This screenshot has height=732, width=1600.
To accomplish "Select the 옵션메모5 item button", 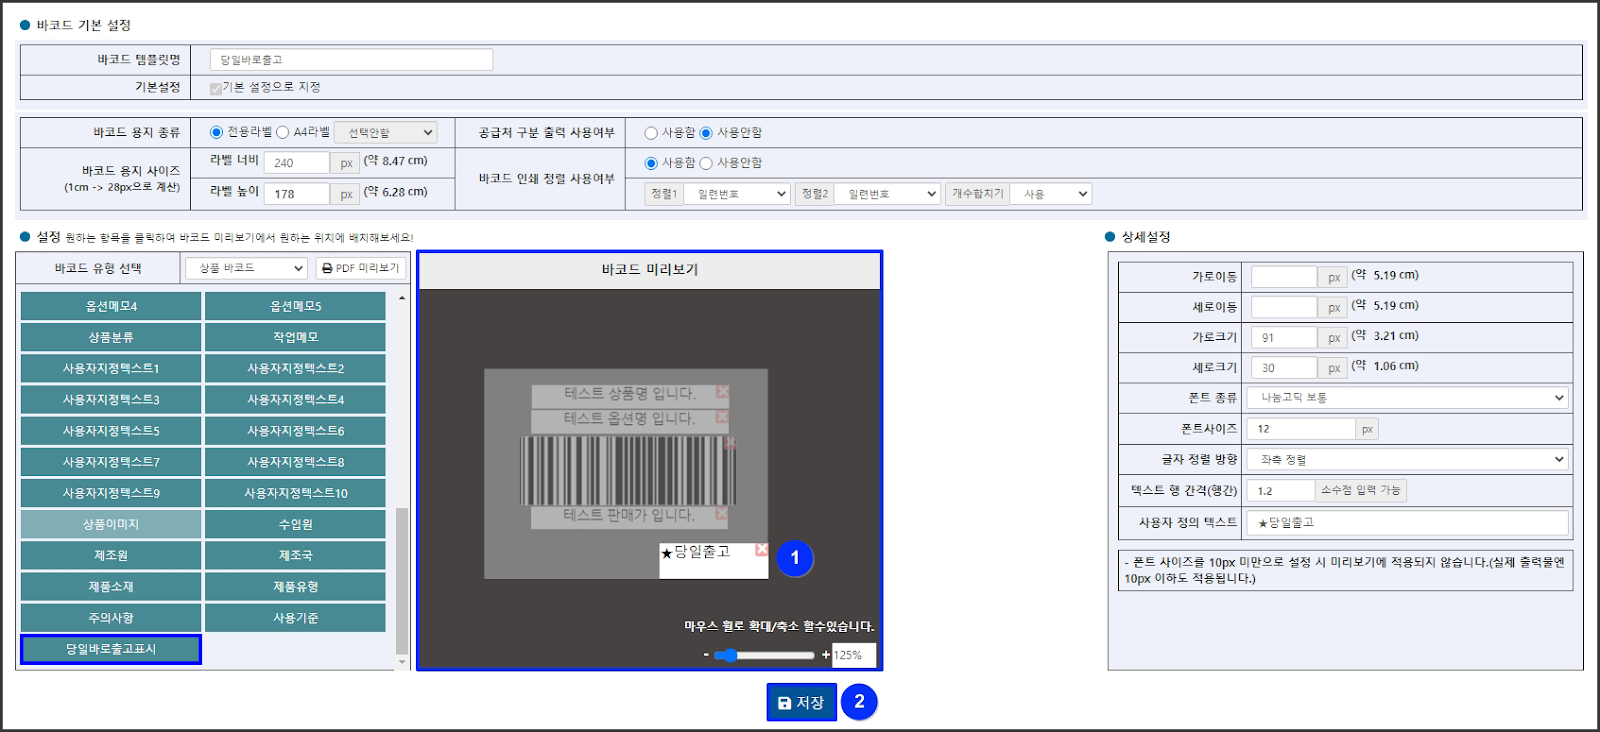I will [x=295, y=306].
